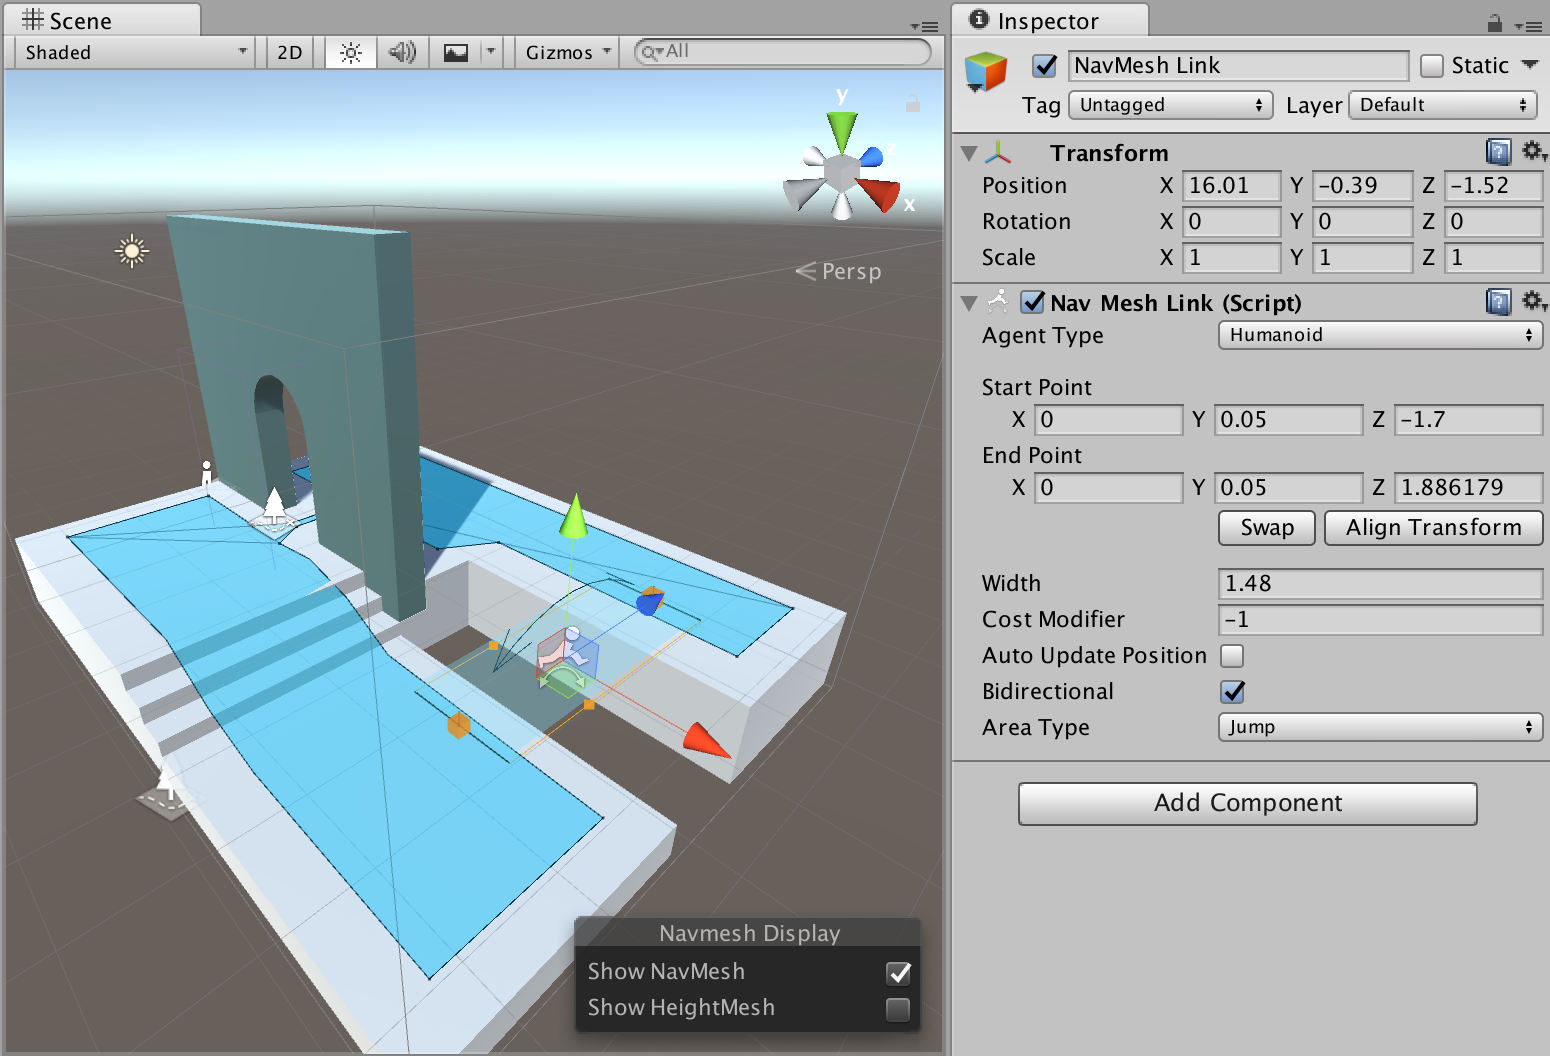Open the scene effects camera icon menu
1550x1056 pixels.
pyautogui.click(x=456, y=52)
